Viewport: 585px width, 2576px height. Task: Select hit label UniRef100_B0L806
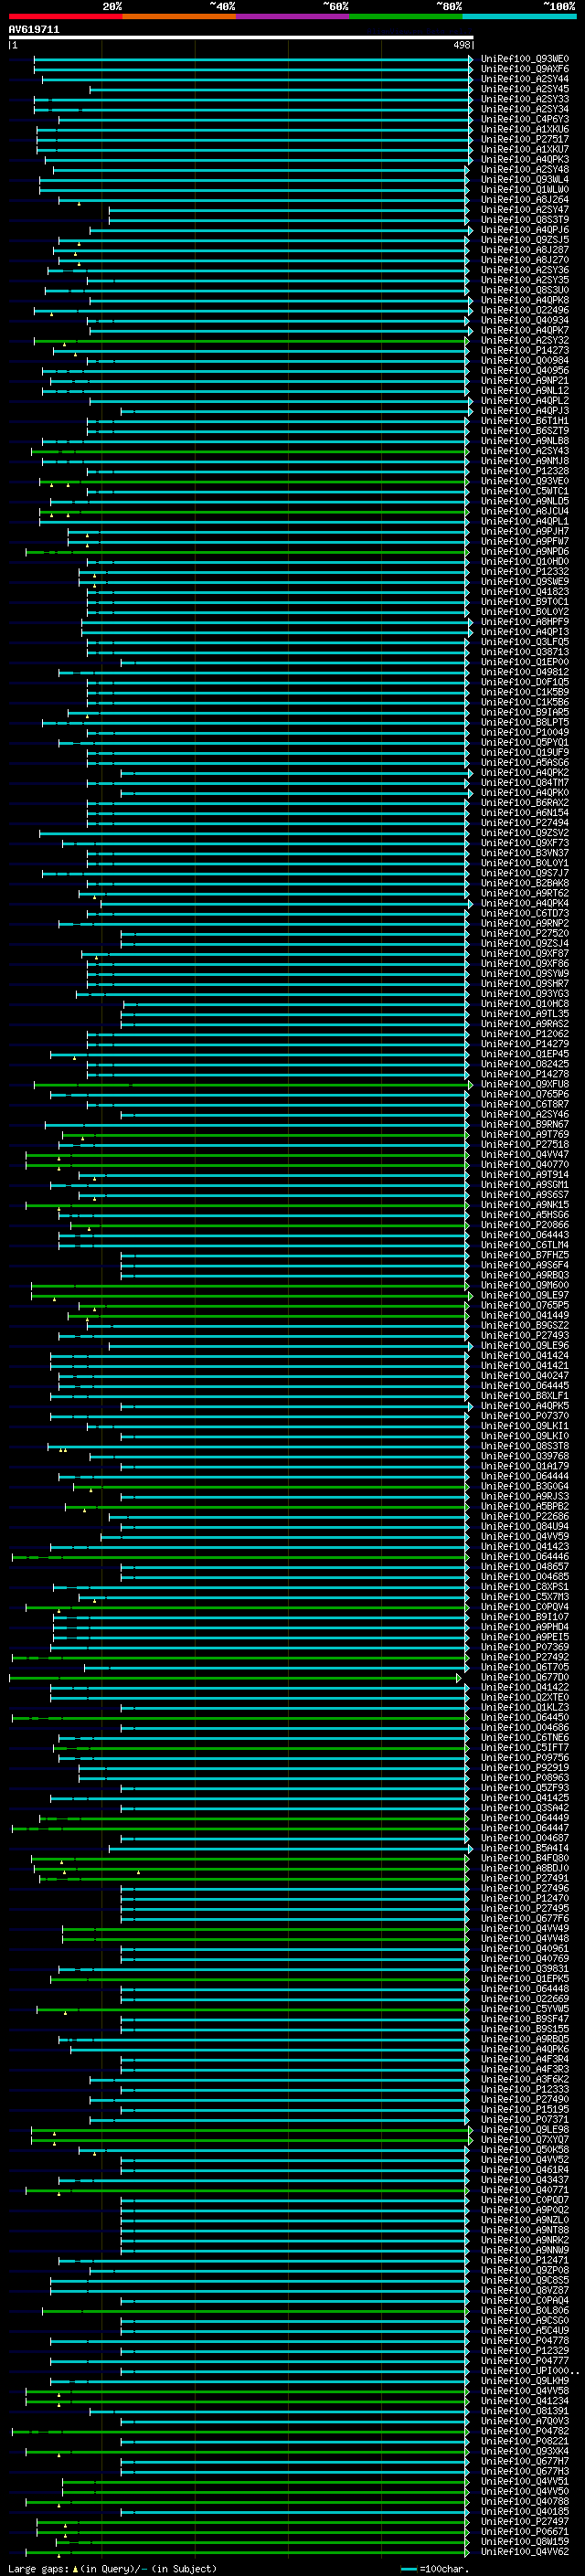coord(525,2309)
